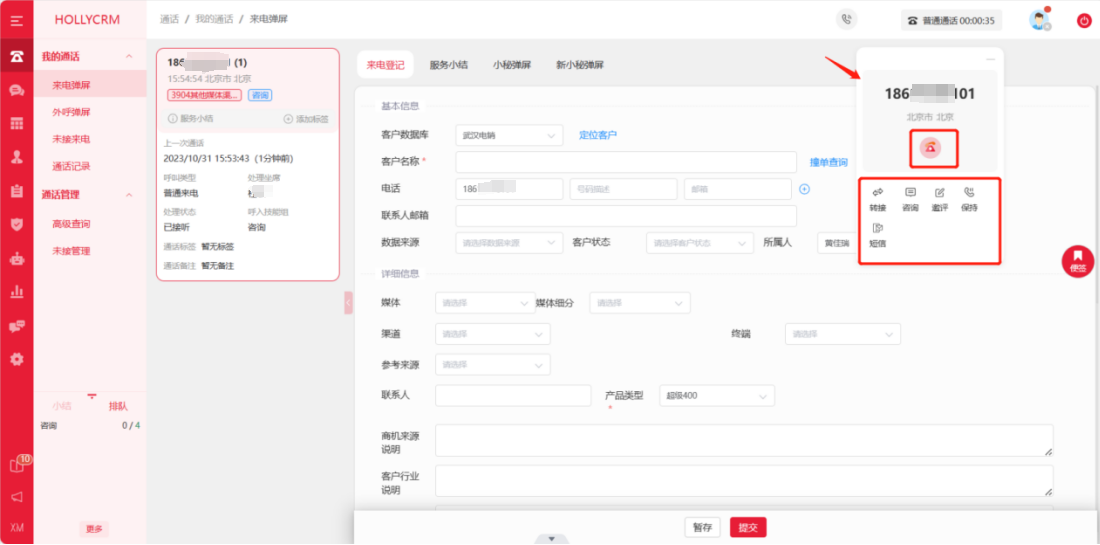
Task: Open the notification icon with badge 10
Action: coord(18,464)
